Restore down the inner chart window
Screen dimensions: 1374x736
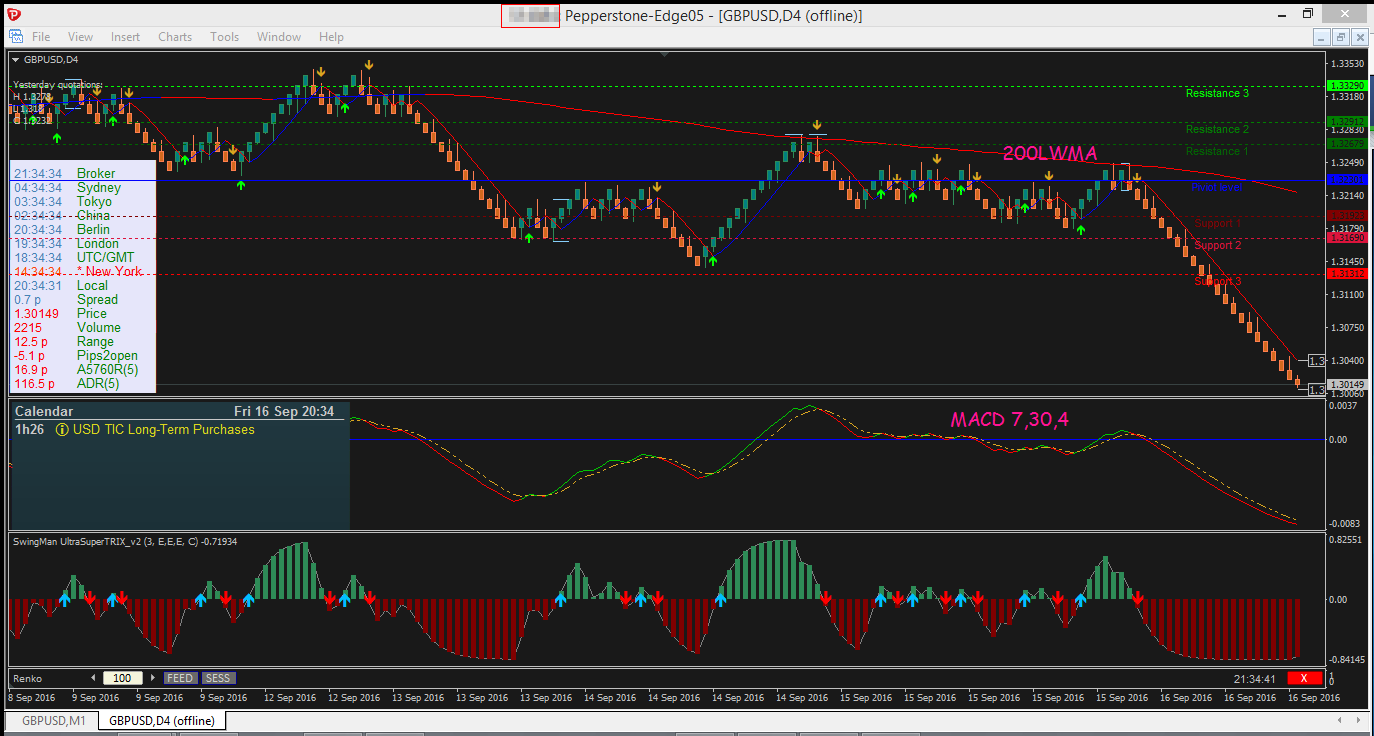point(1340,37)
